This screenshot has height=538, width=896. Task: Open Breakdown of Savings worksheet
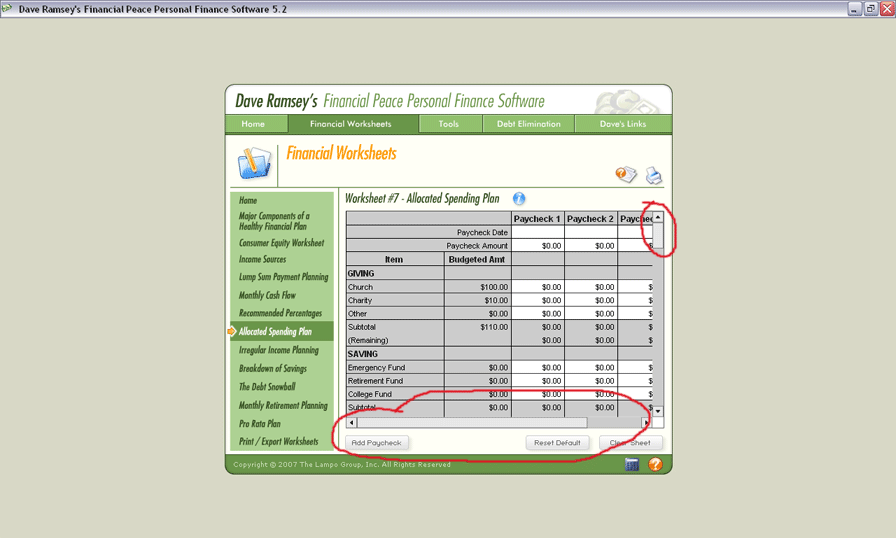point(273,368)
